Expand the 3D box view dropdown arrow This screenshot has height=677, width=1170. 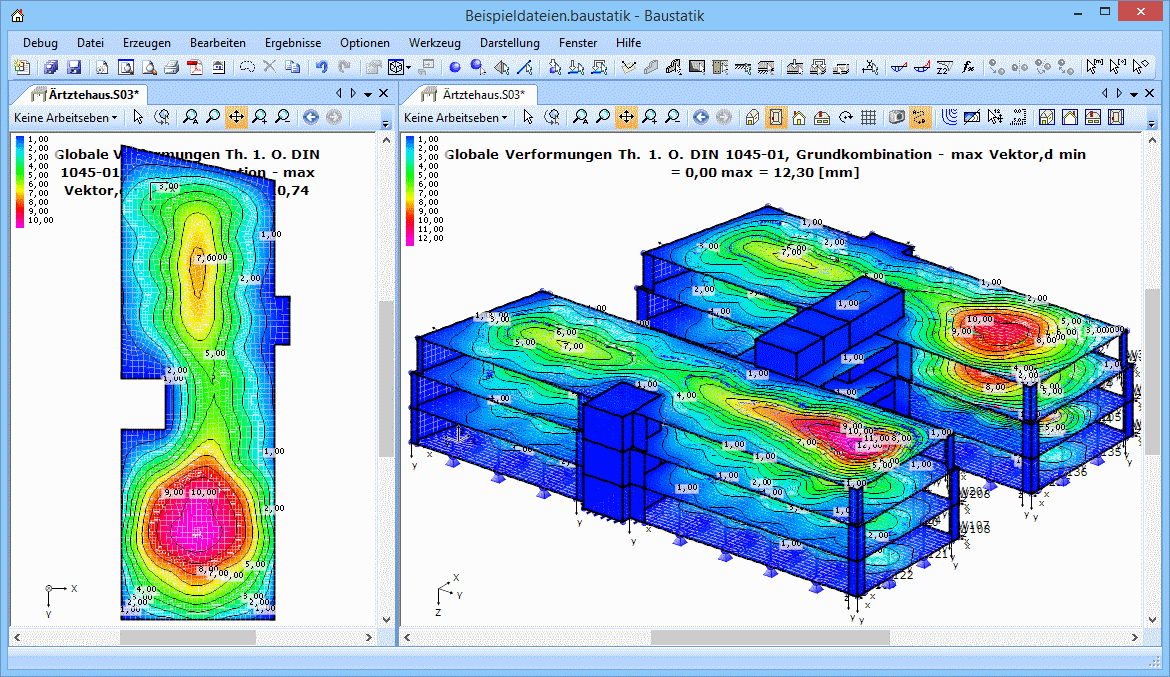[x=409, y=68]
